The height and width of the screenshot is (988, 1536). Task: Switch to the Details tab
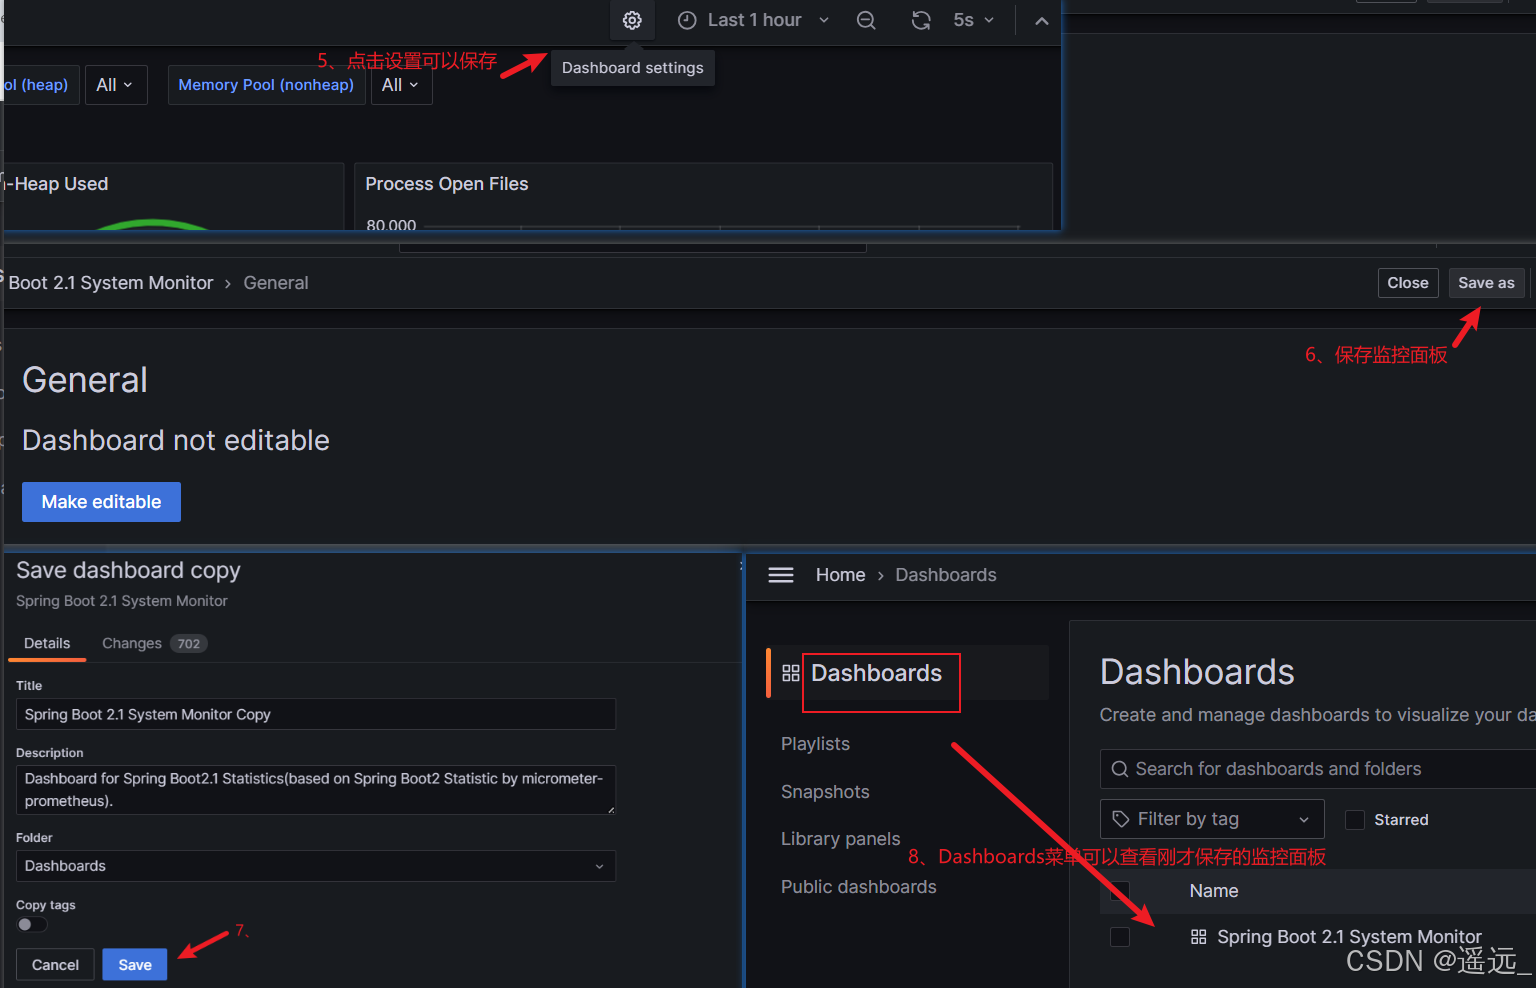[x=47, y=643]
